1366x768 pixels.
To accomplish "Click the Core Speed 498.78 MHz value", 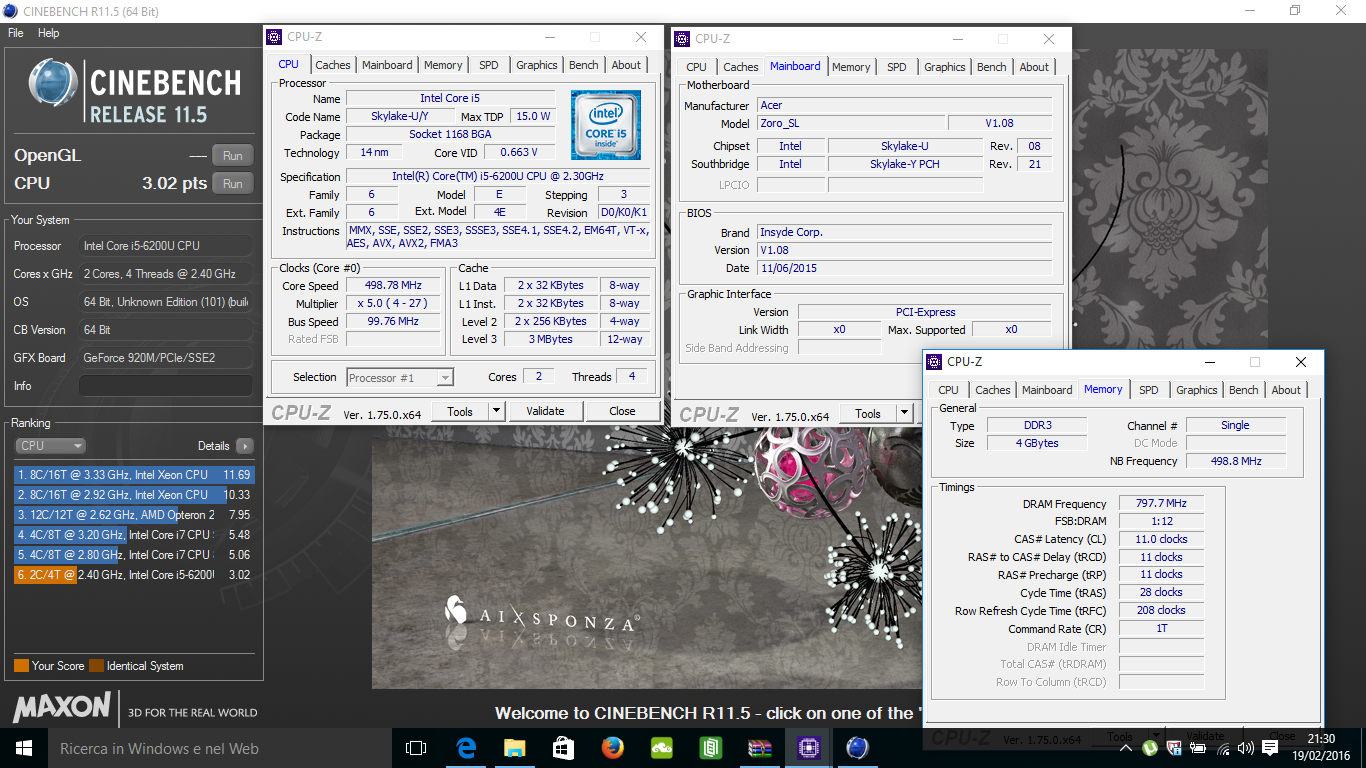I will tap(392, 286).
